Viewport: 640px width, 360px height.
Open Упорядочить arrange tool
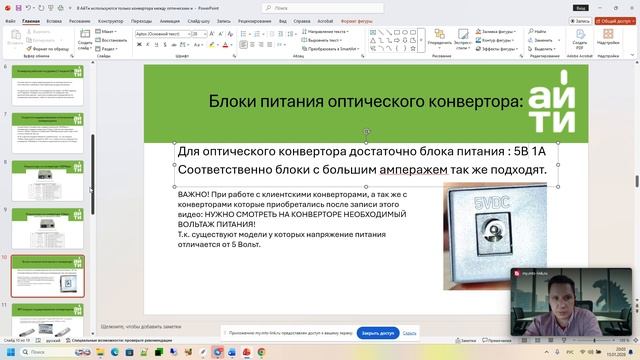click(x=440, y=38)
